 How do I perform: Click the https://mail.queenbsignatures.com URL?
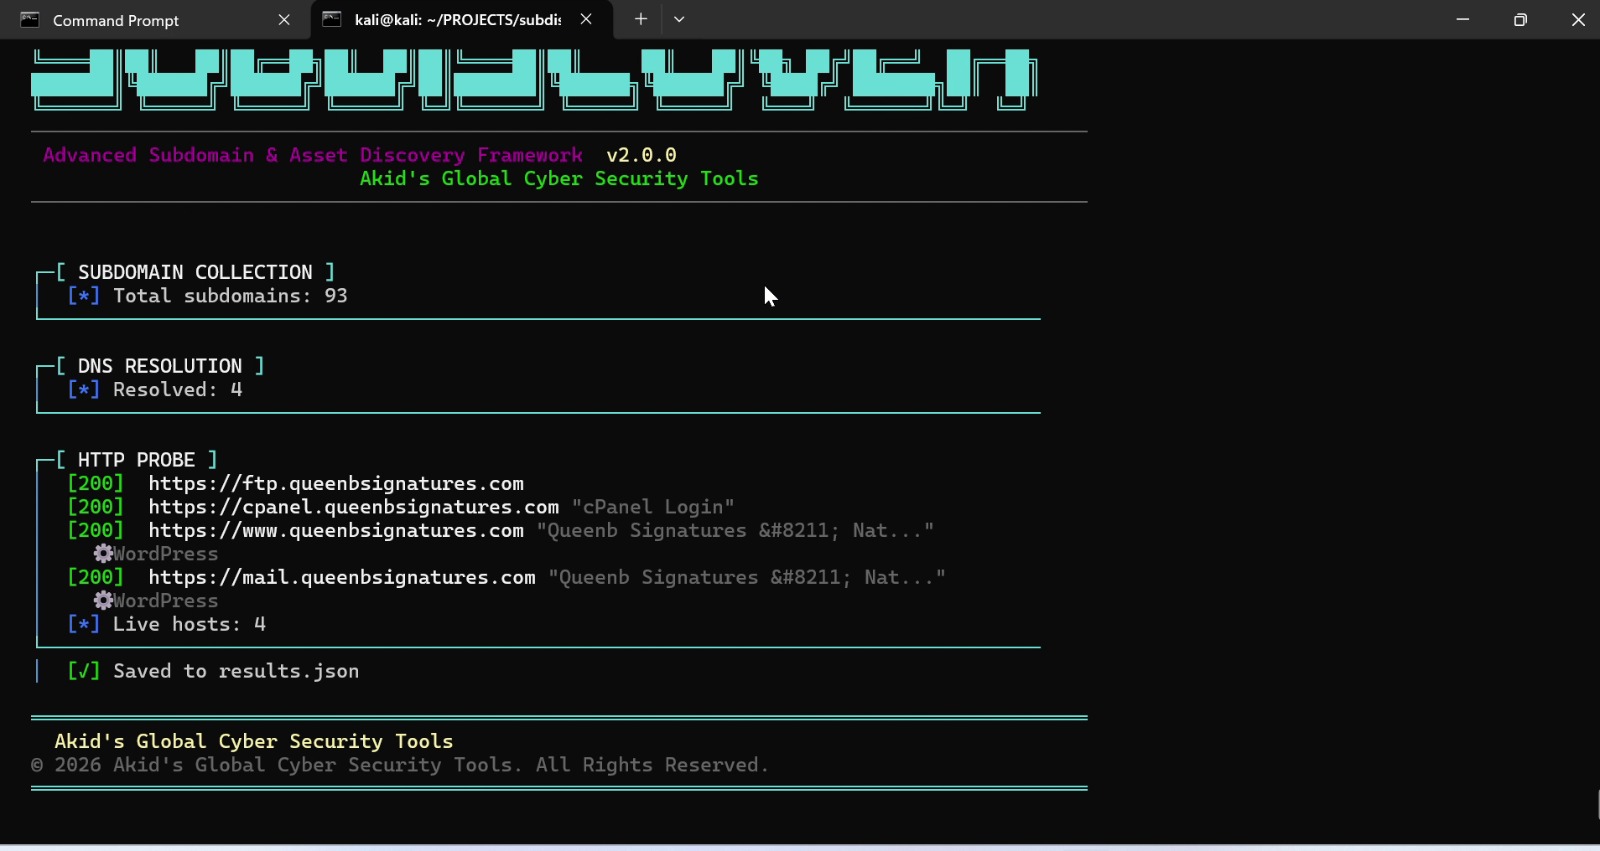click(342, 578)
